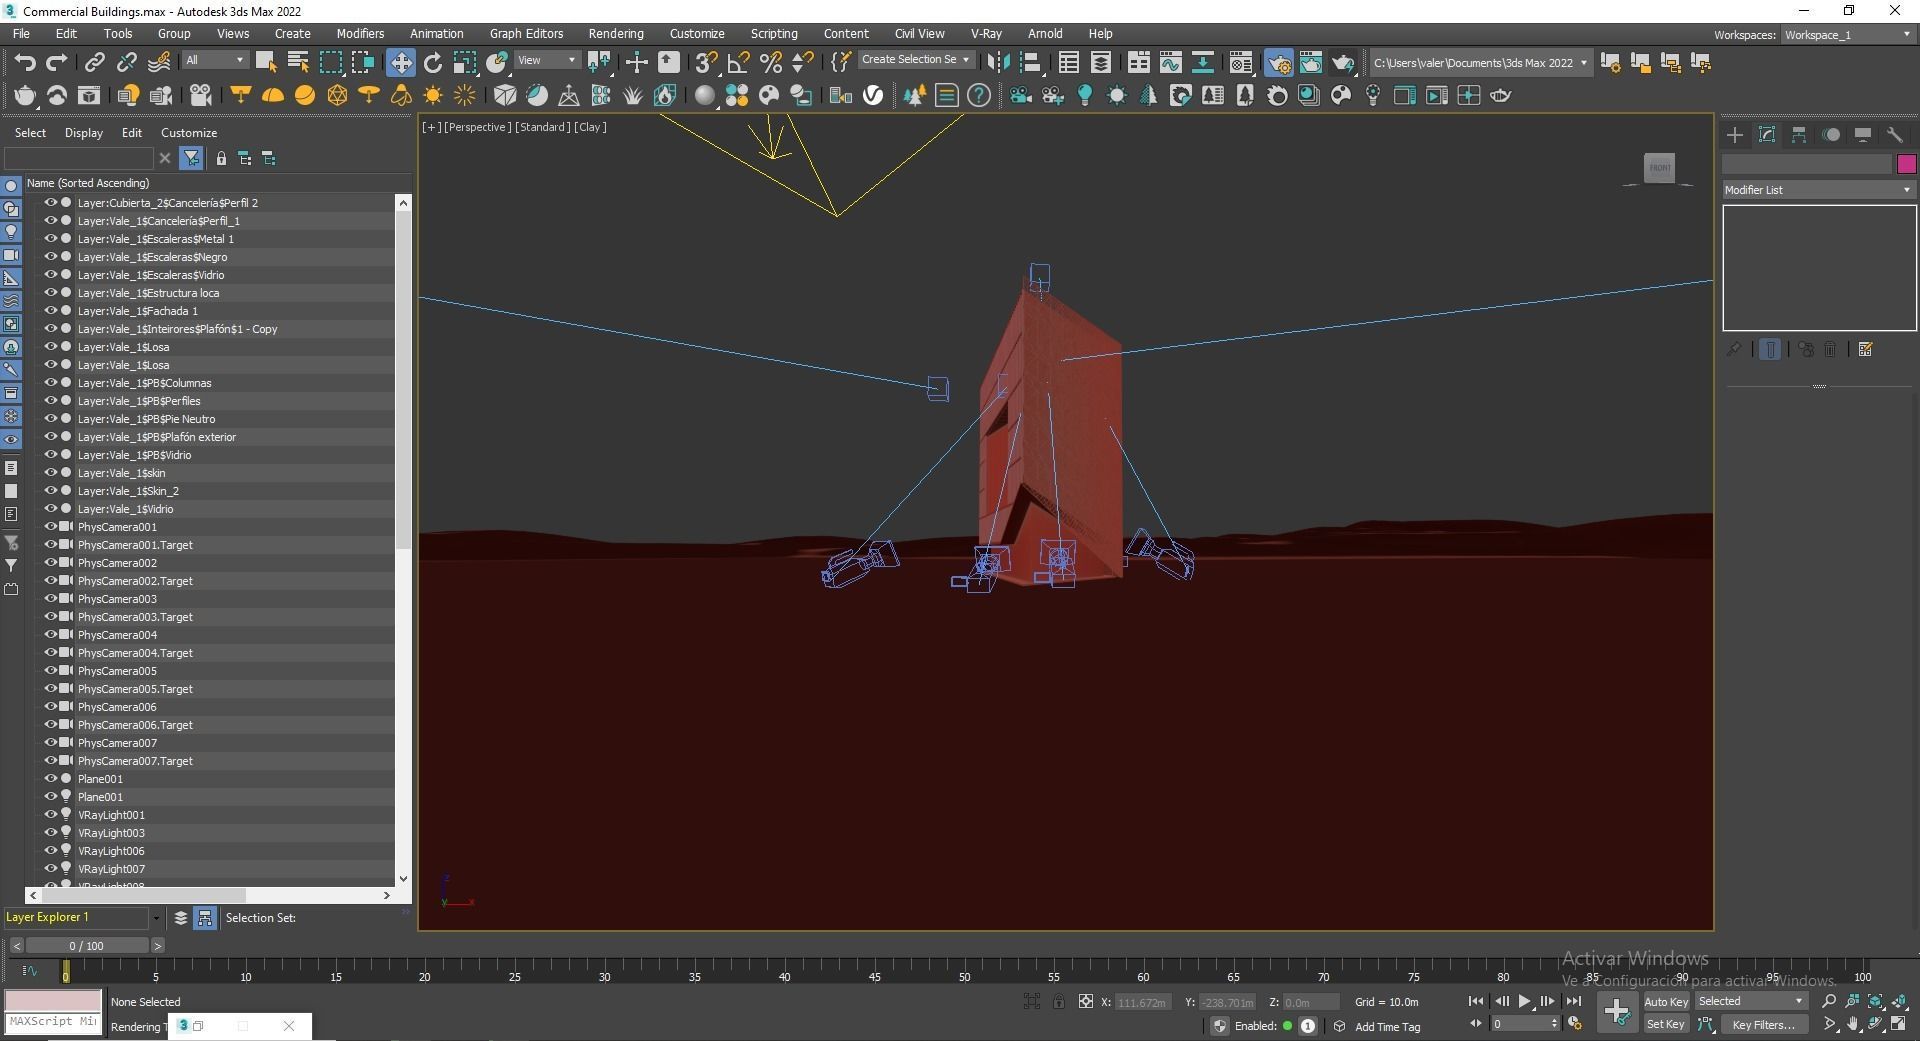Switch to the Modify command panel tab
1920x1041 pixels.
tap(1767, 134)
